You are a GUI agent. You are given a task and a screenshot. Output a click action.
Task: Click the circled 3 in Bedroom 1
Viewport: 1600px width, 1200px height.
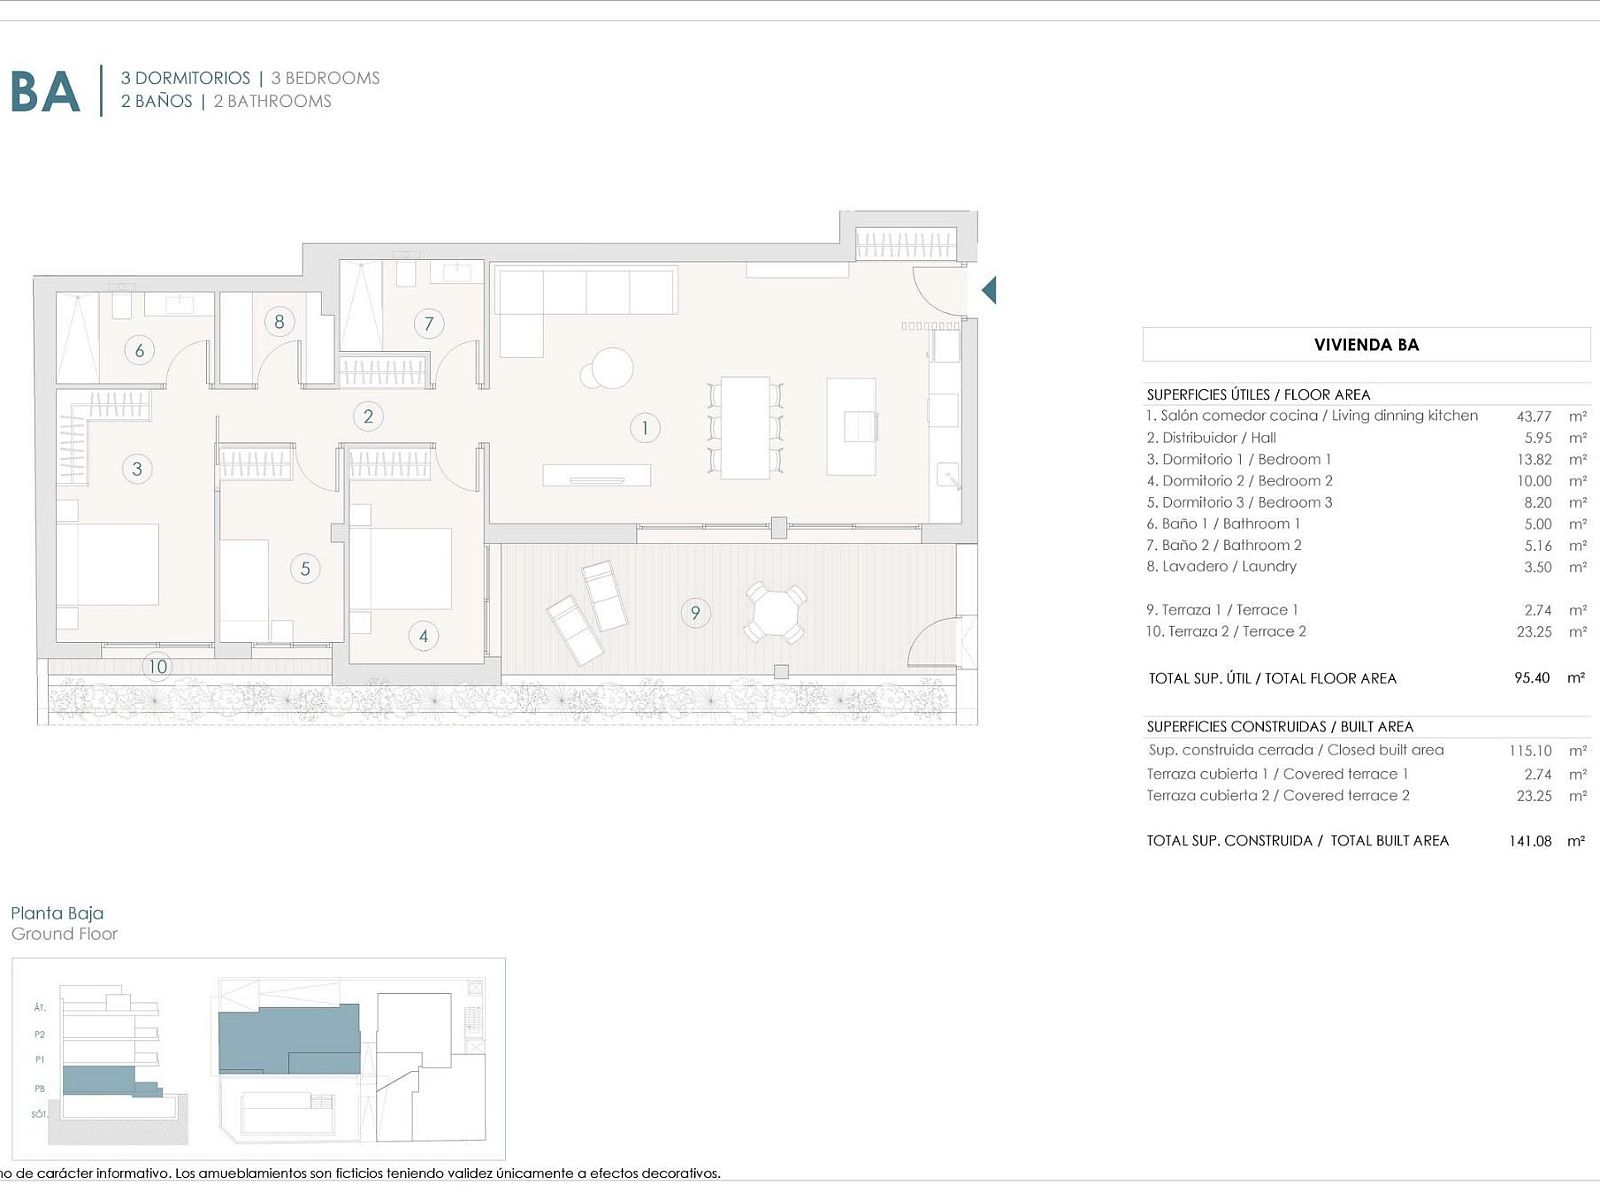click(137, 469)
